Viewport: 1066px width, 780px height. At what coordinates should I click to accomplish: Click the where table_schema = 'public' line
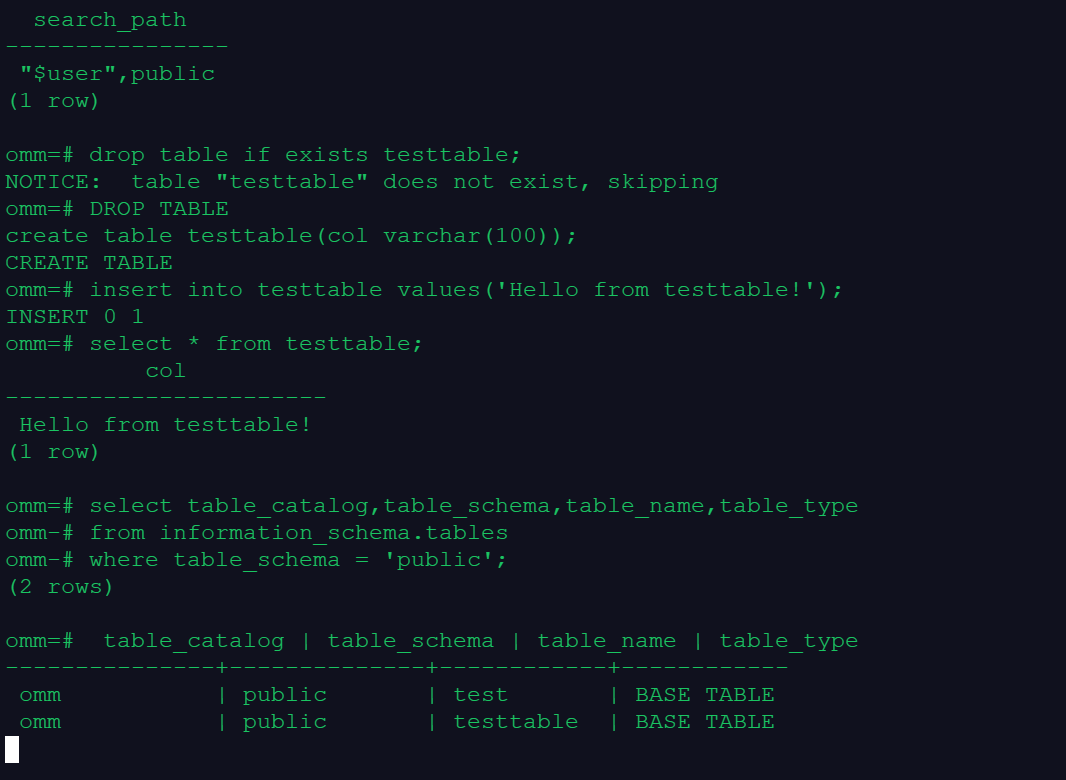(298, 560)
